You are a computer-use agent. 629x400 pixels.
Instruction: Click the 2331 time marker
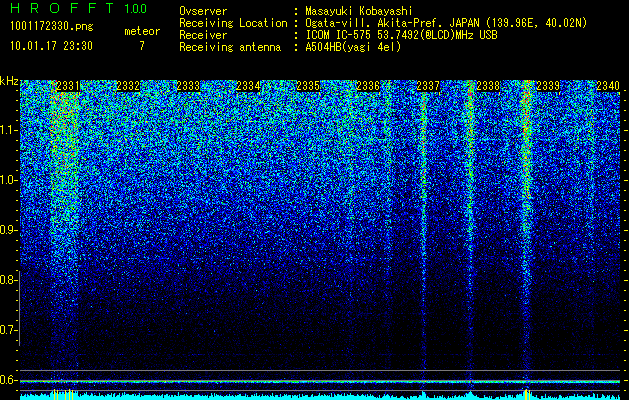tap(68, 86)
